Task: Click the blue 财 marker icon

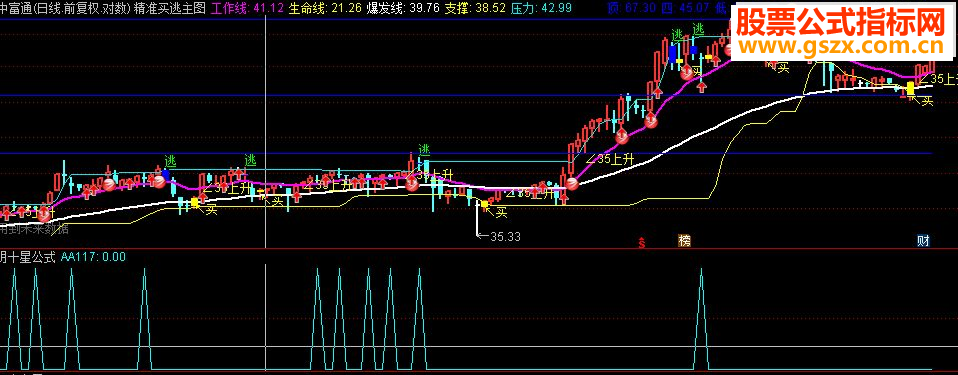Action: [x=923, y=241]
